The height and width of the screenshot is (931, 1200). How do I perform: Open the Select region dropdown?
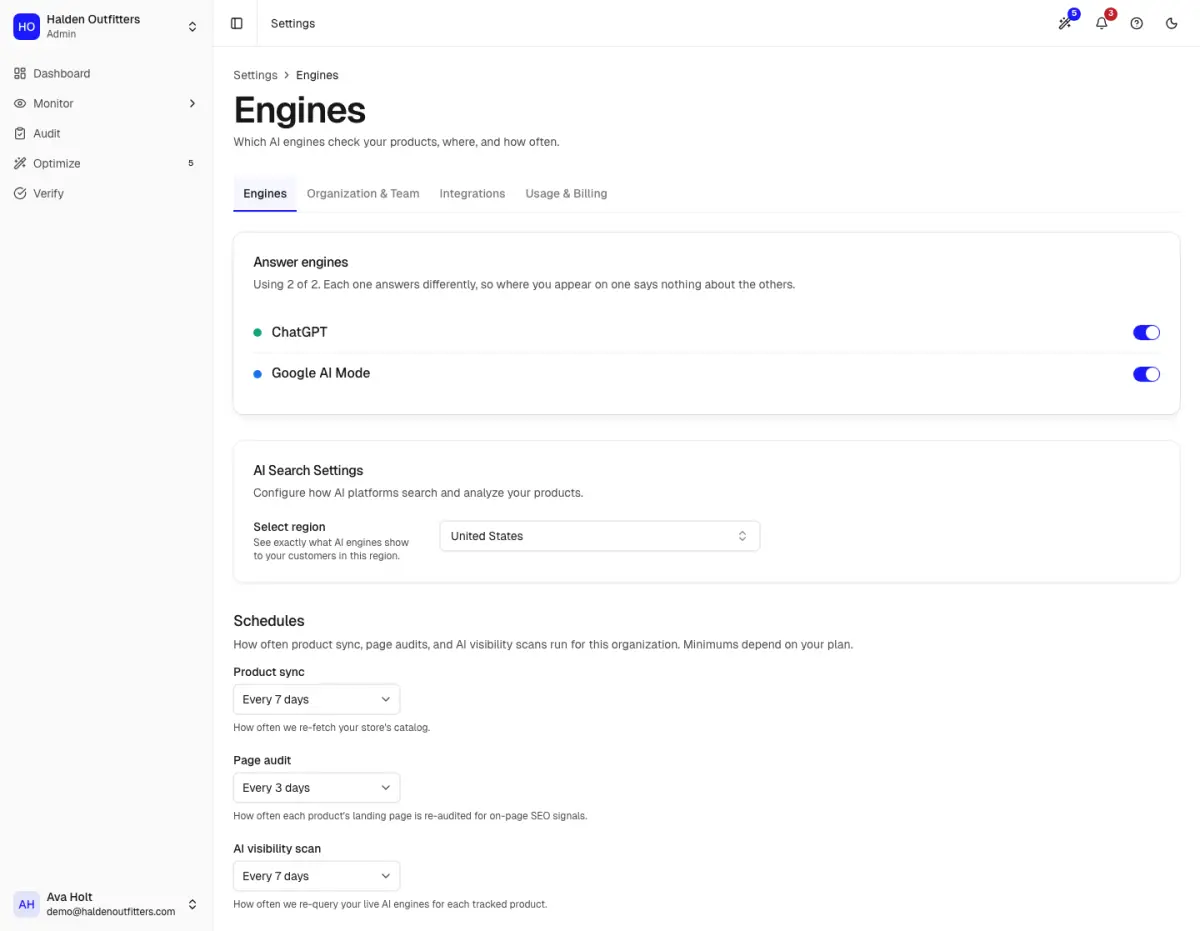tap(600, 536)
